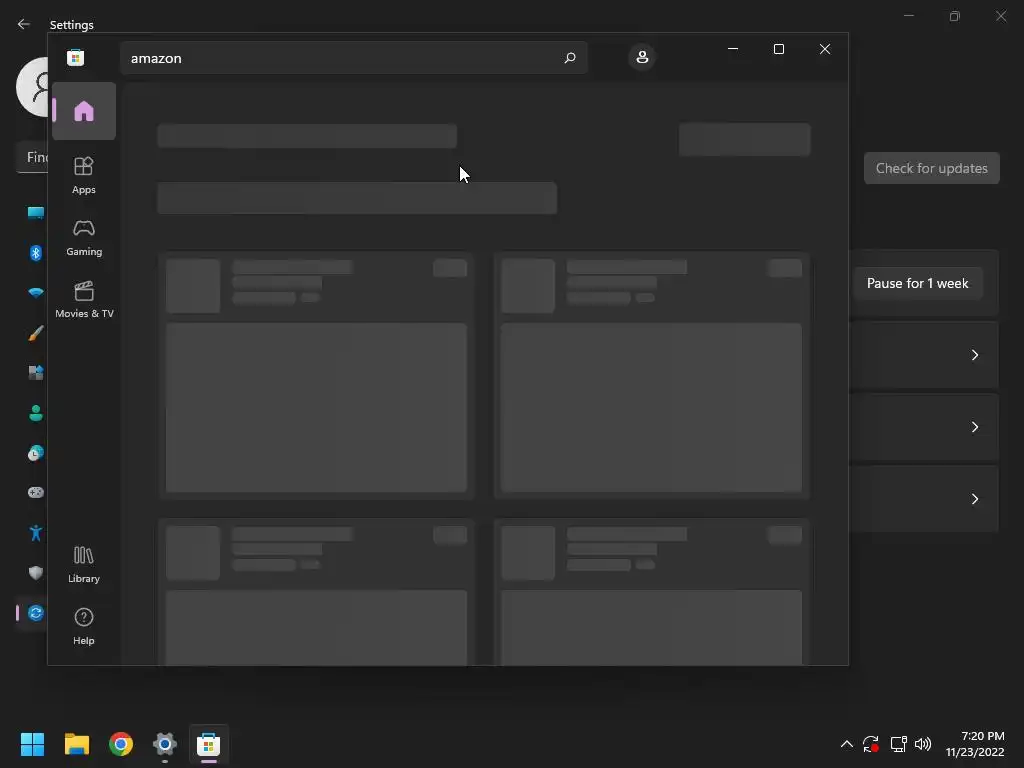Open Gaming category in Settings sidebar

[x=35, y=492]
